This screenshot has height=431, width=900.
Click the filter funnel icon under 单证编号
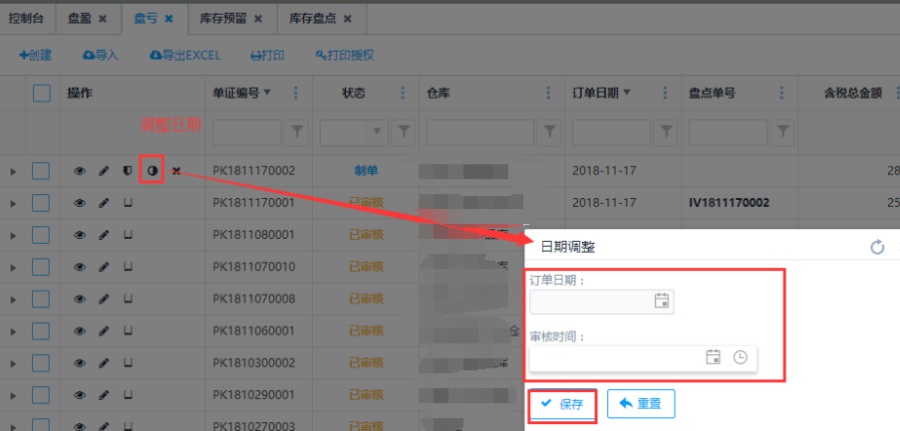297,131
